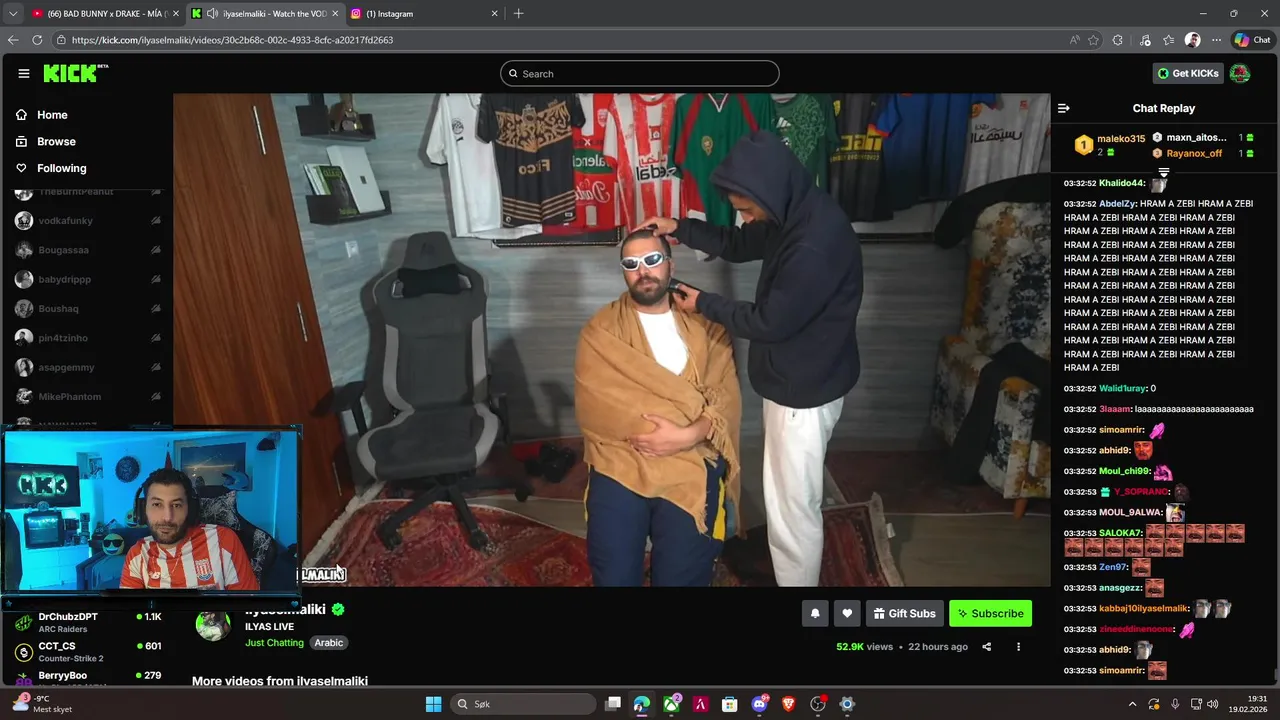The width and height of the screenshot is (1280, 720).
Task: Open the Following section
Action: coord(62,168)
